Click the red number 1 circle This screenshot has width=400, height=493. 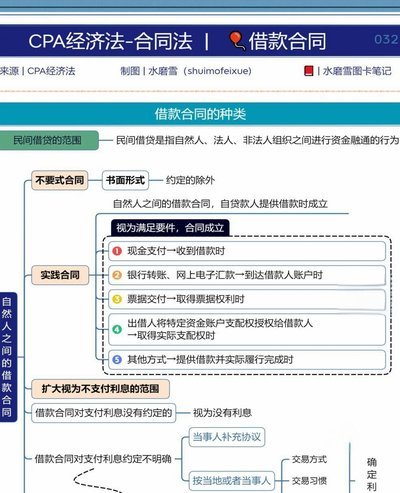point(117,251)
